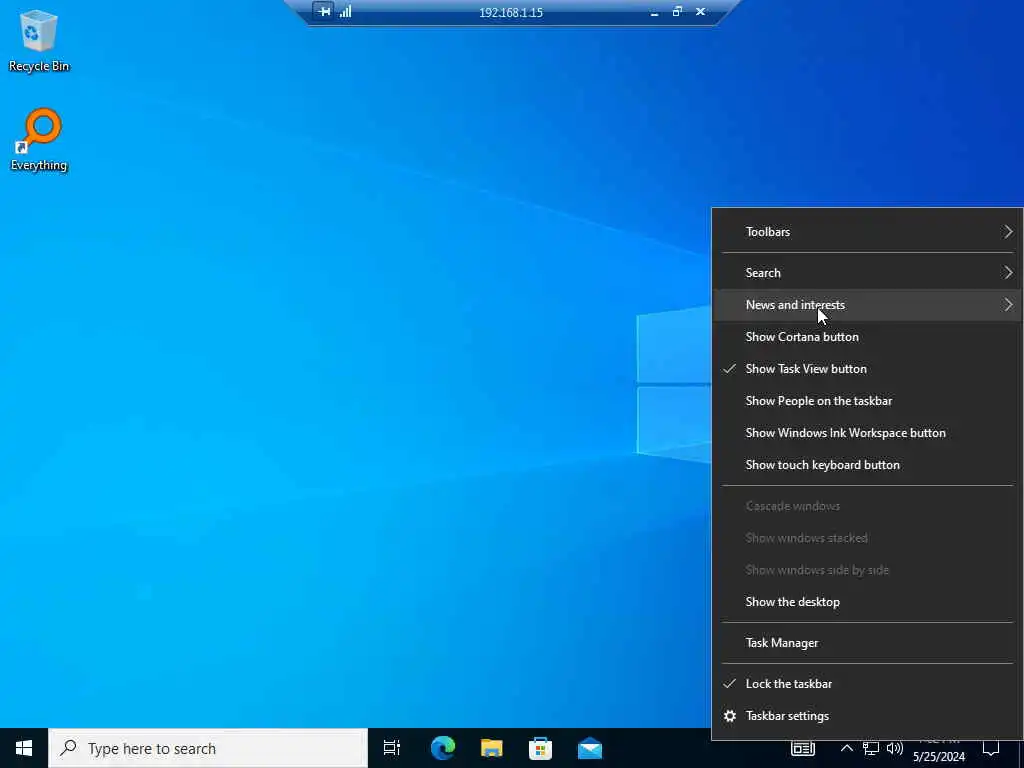
Task: Open Taskbar settings from the context menu
Action: (867, 716)
